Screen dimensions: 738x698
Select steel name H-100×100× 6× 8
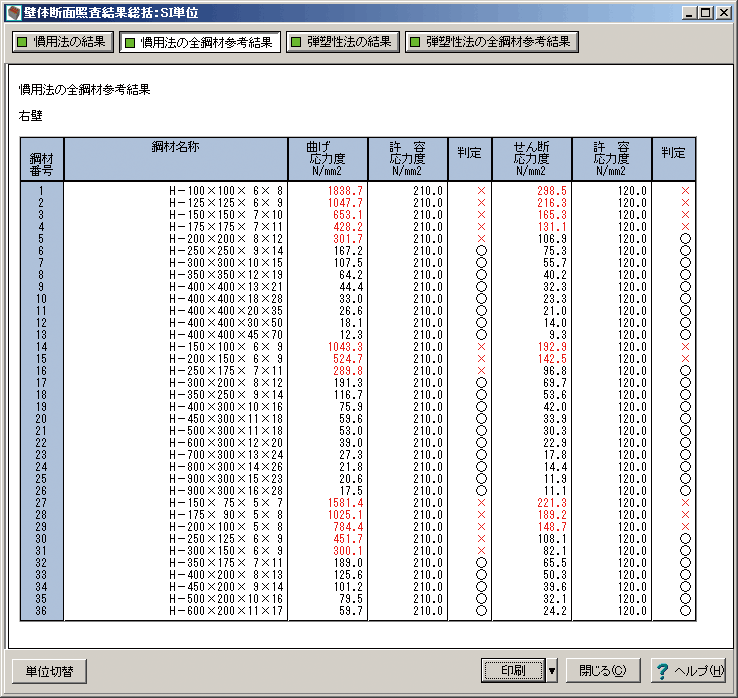[226, 191]
